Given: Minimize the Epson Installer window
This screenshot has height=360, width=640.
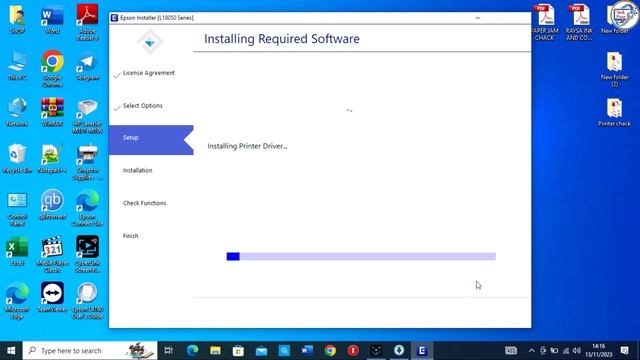Looking at the screenshot, I should pos(478,18).
